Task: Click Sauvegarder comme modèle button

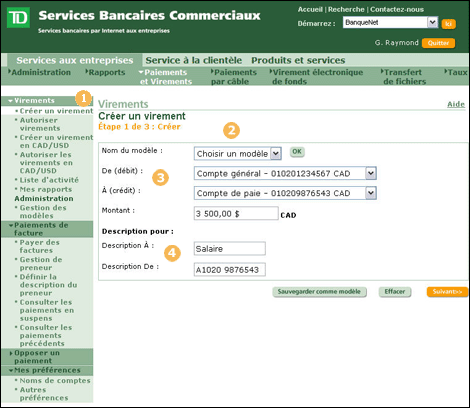Action: 319,292
